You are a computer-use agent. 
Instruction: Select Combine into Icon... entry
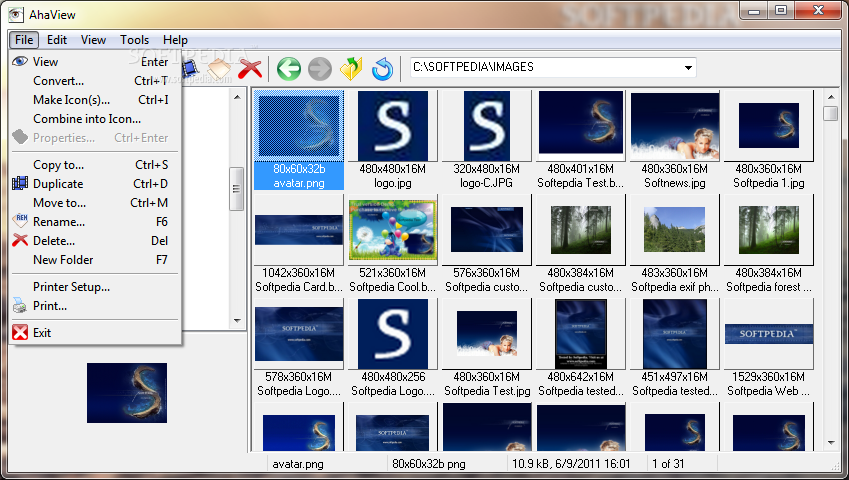(x=95, y=119)
